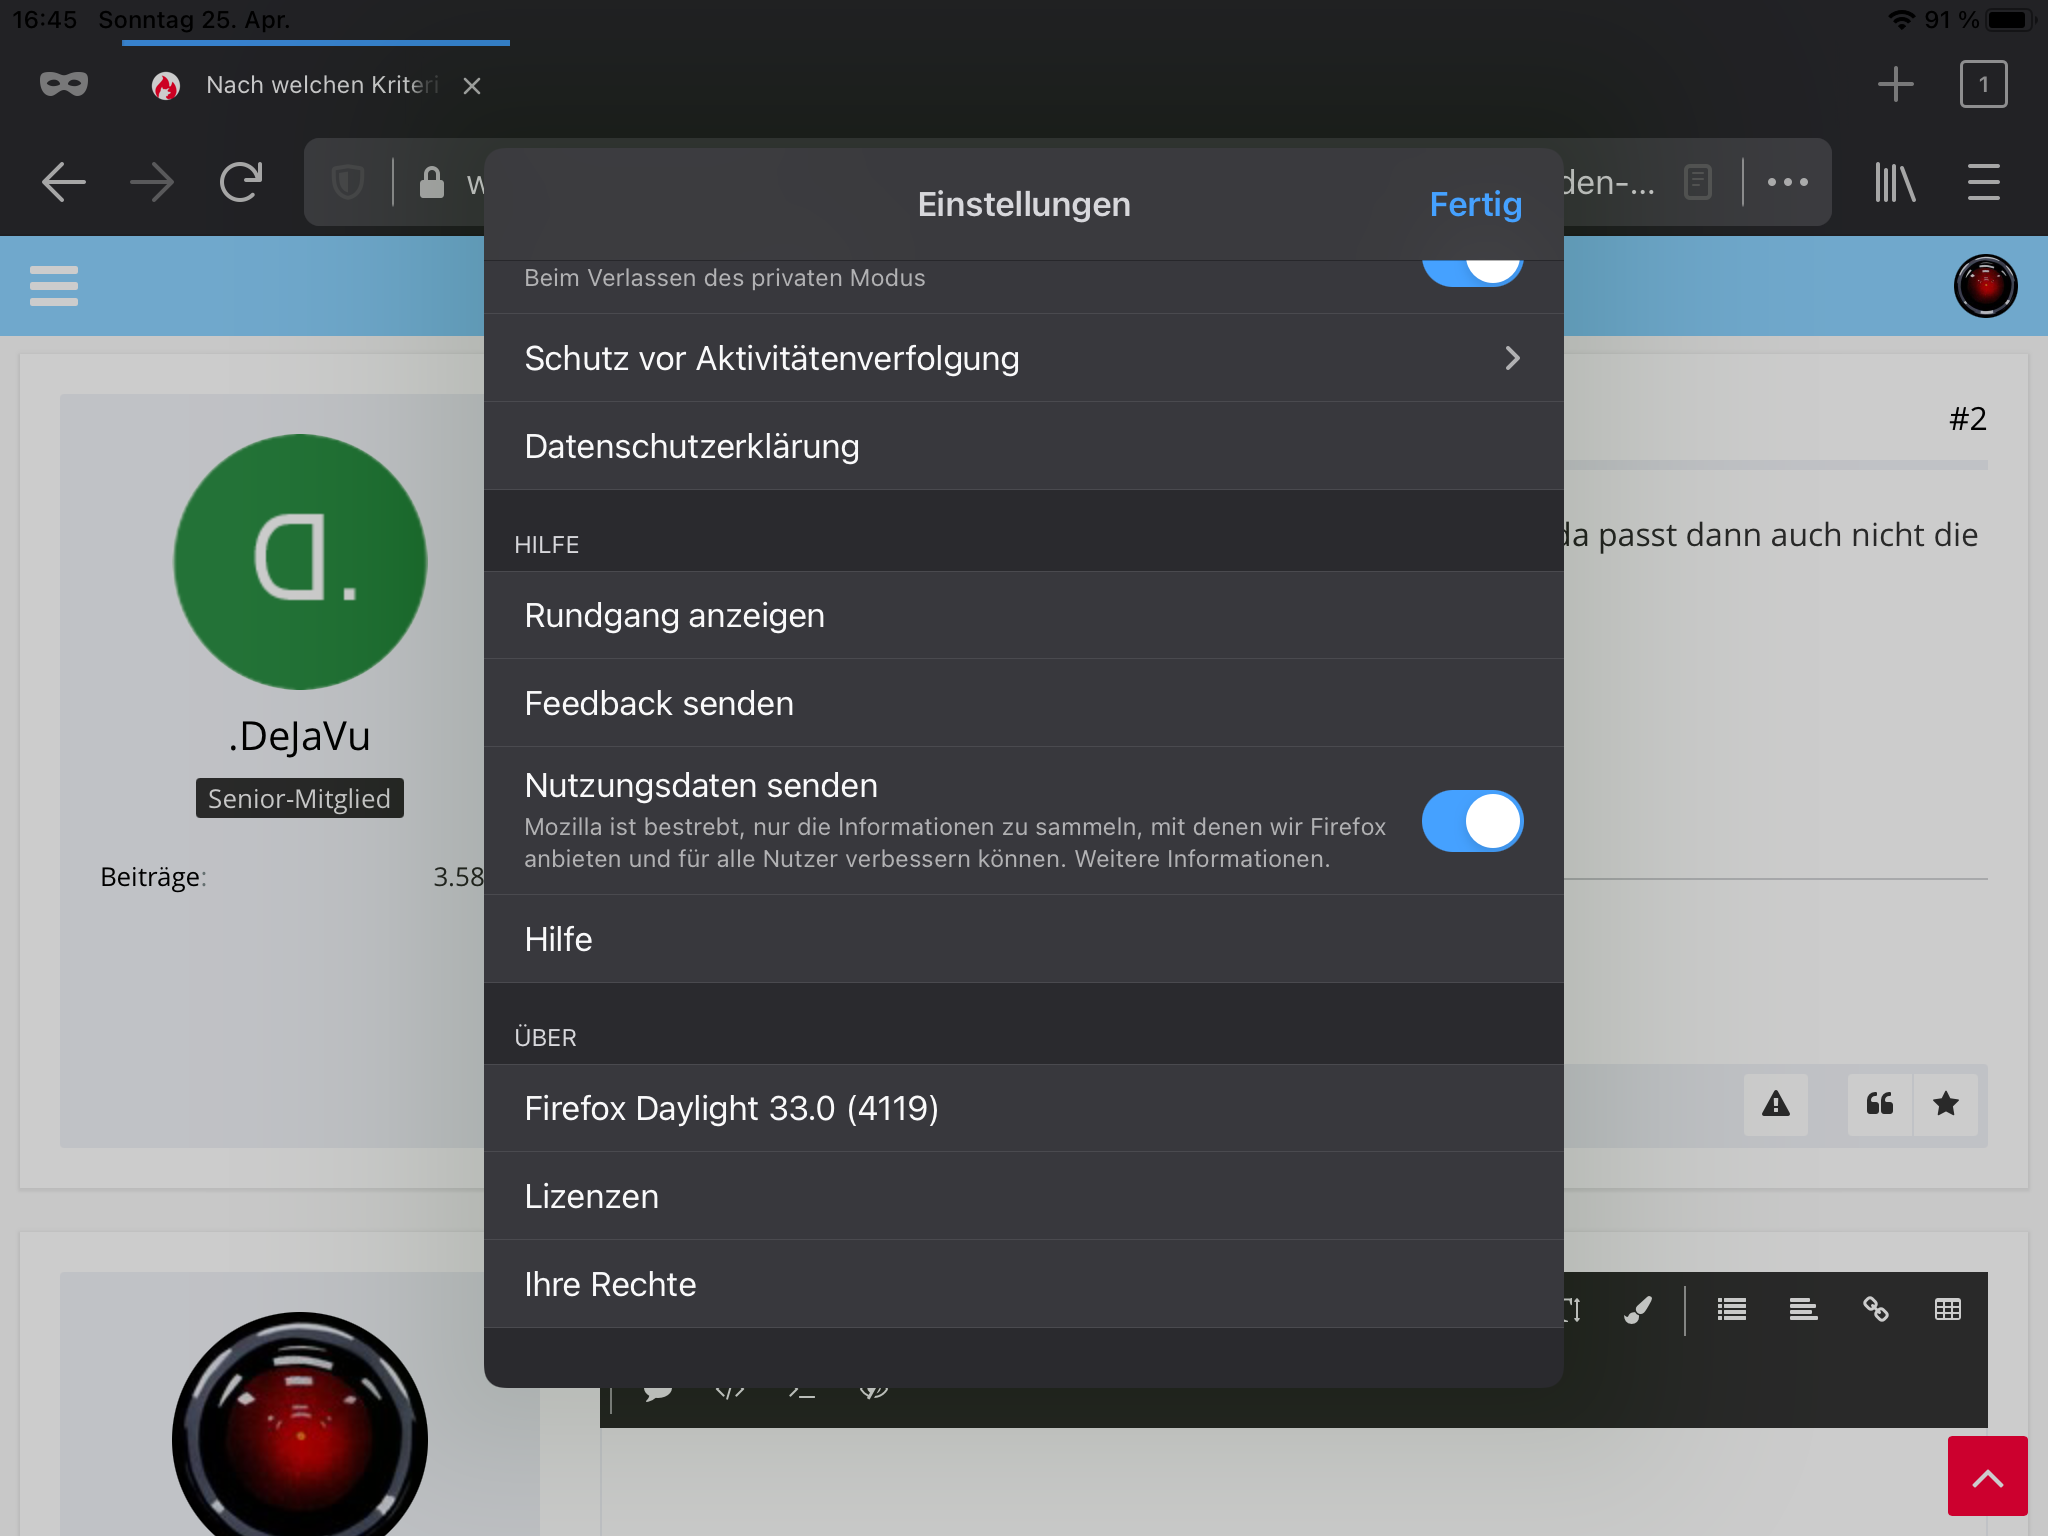Add a new tab with plus

(x=1895, y=85)
